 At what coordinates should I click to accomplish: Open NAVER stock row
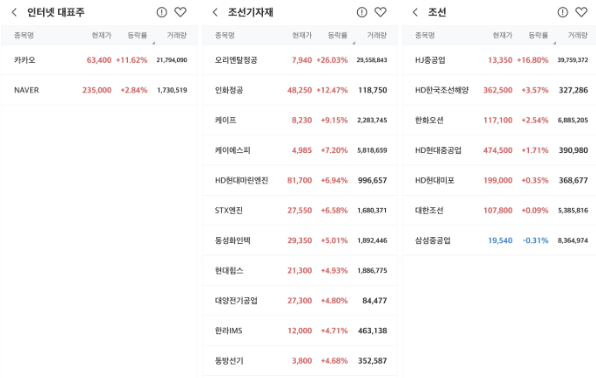99,90
